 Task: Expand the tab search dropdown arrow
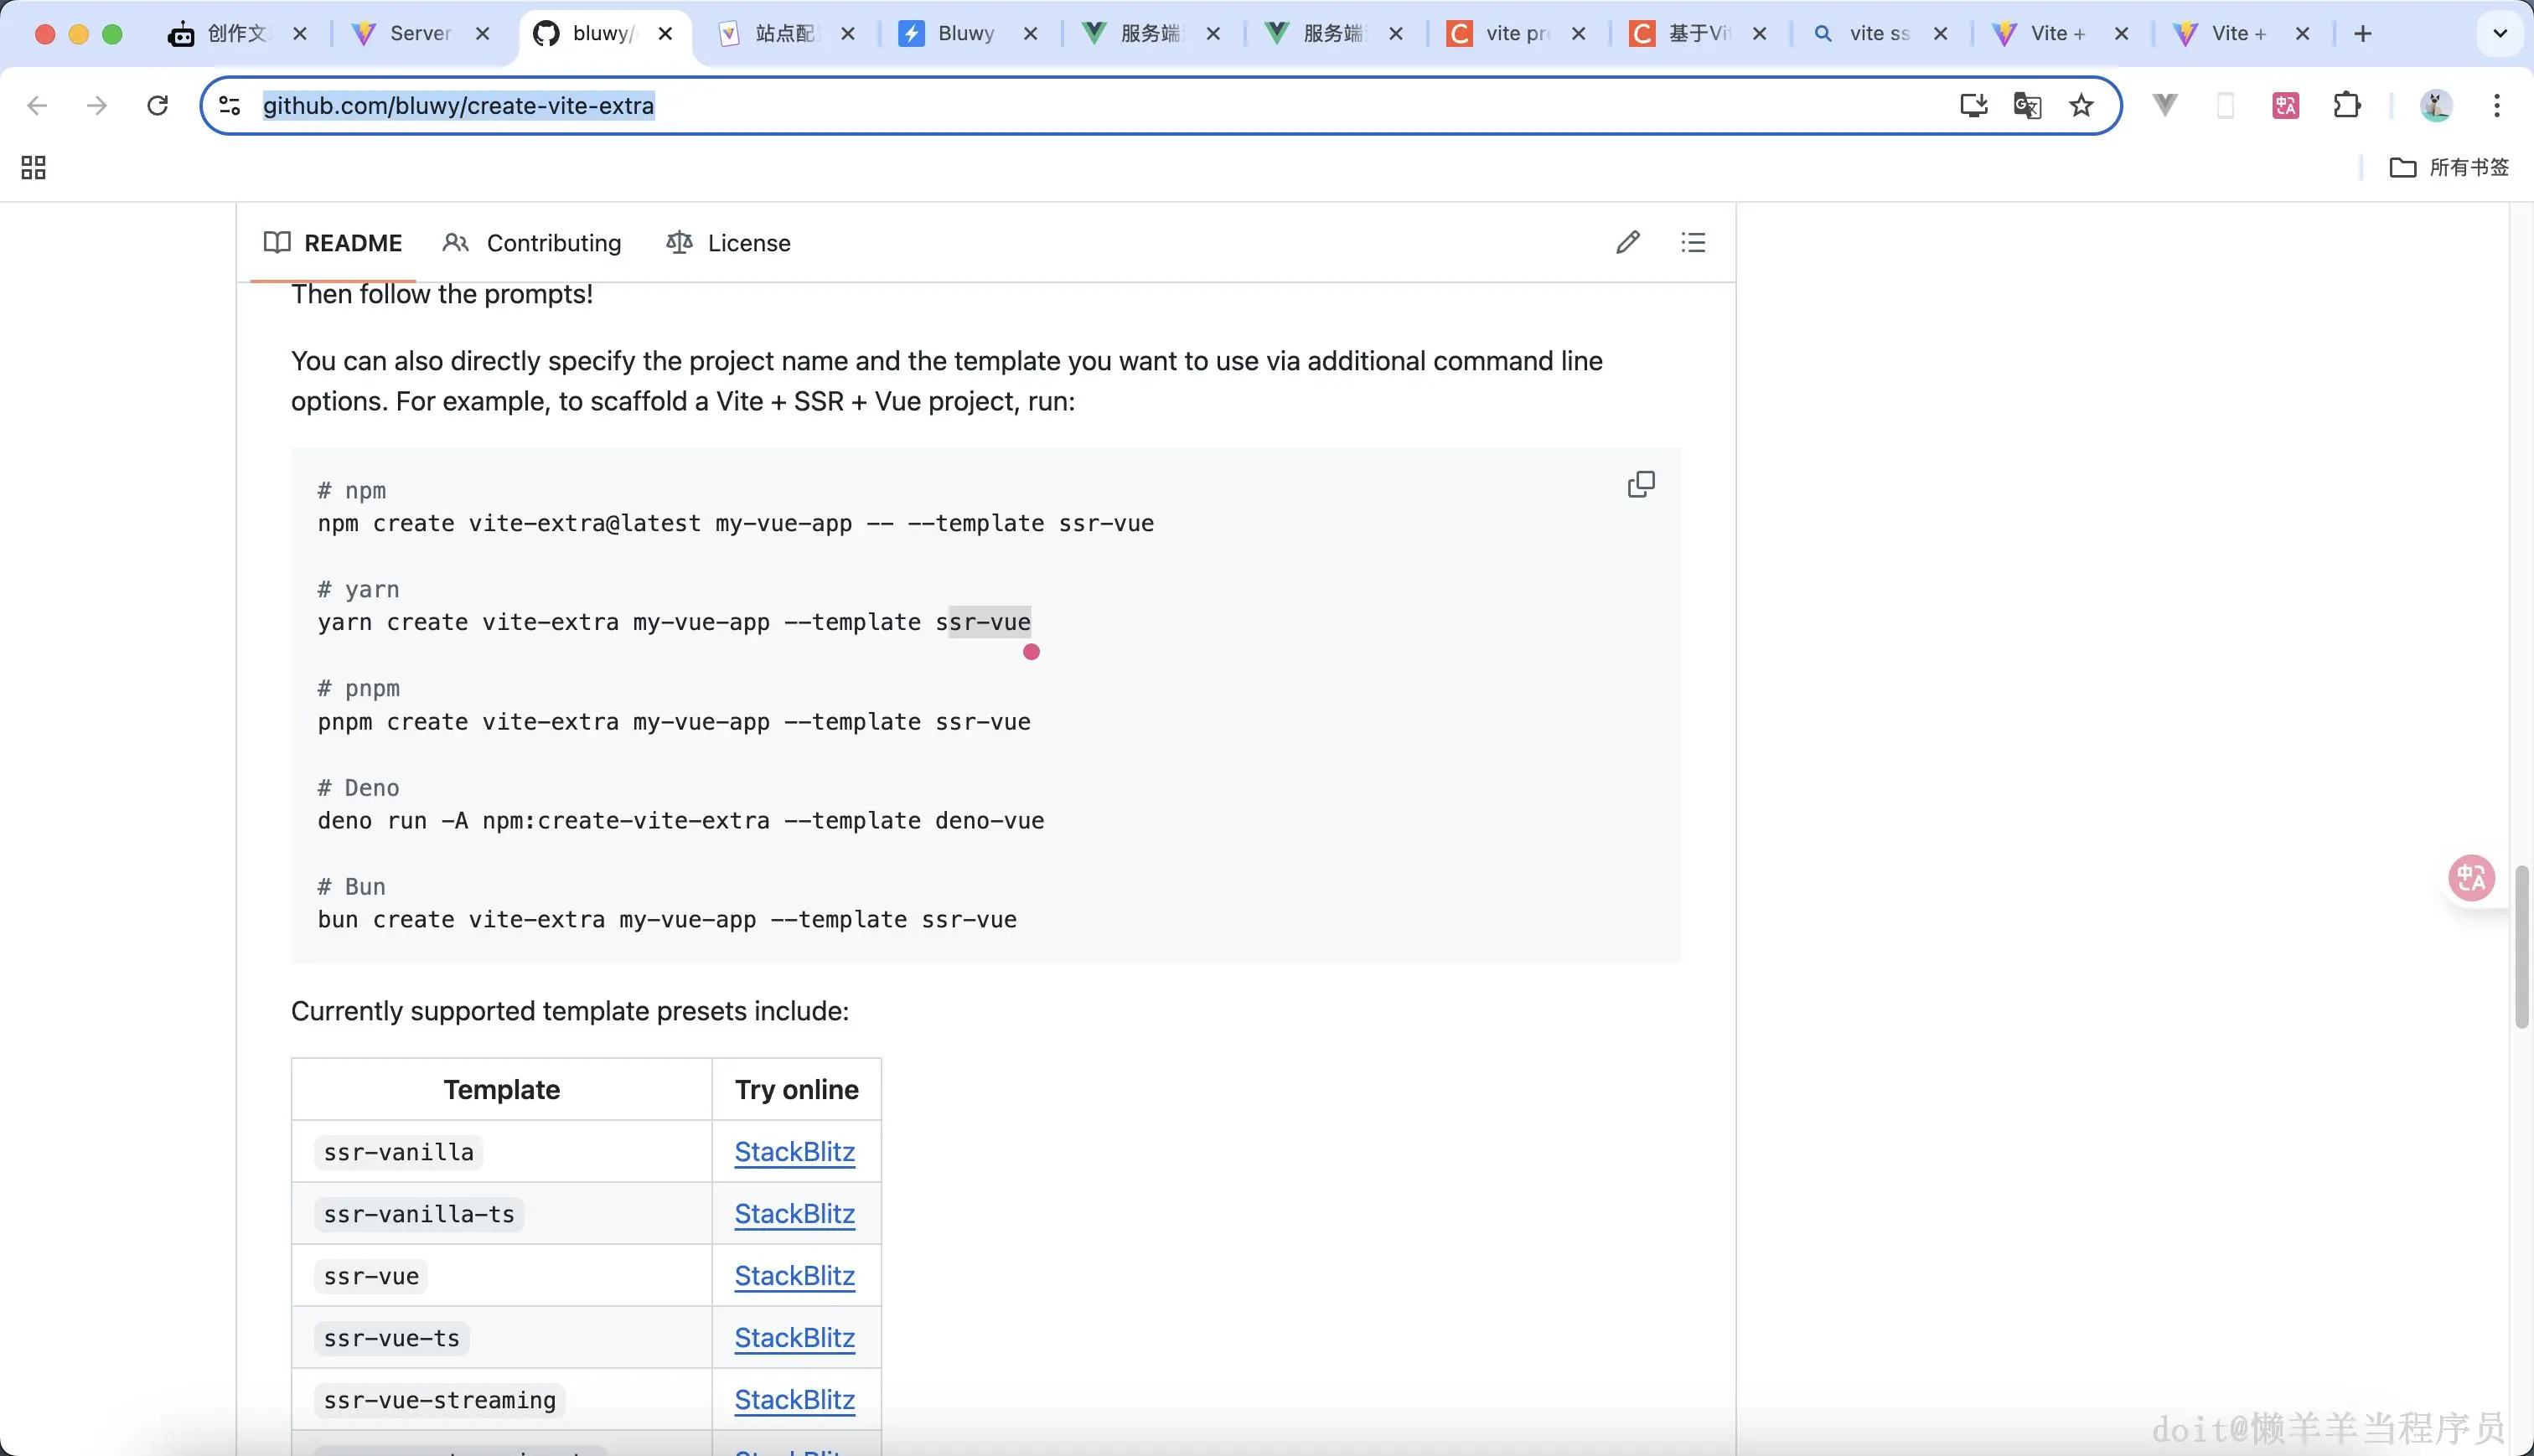[2499, 33]
